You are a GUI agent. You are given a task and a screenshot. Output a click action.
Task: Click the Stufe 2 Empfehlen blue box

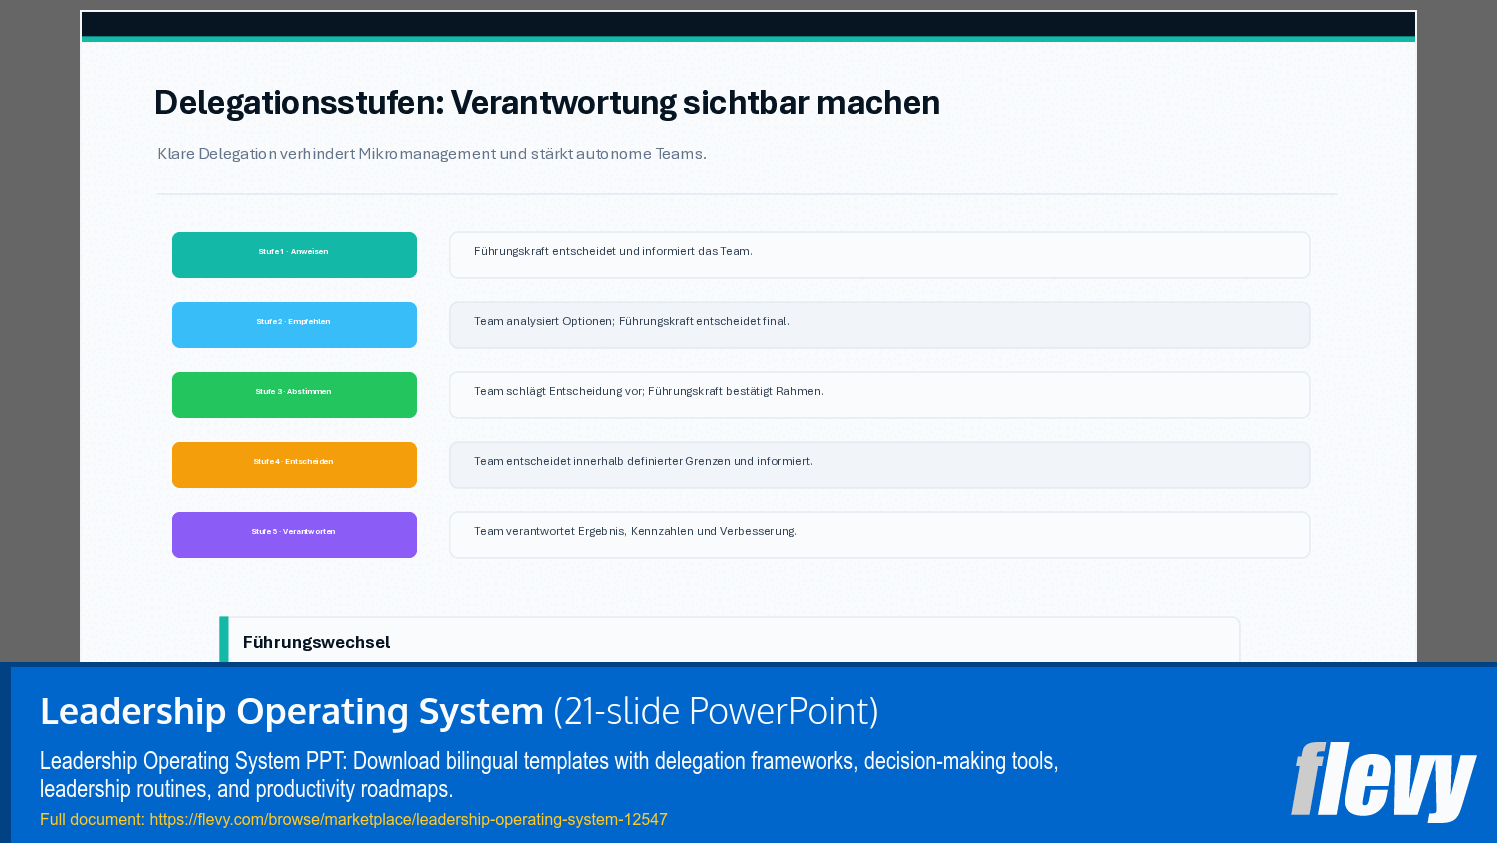pyautogui.click(x=294, y=325)
